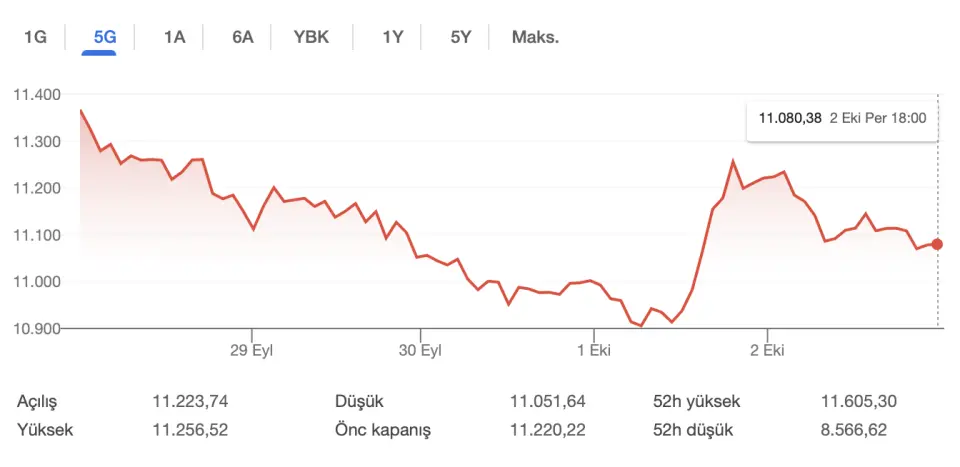The height and width of the screenshot is (467, 960).
Task: Click the red end-of-line data point
Action: pos(937,244)
